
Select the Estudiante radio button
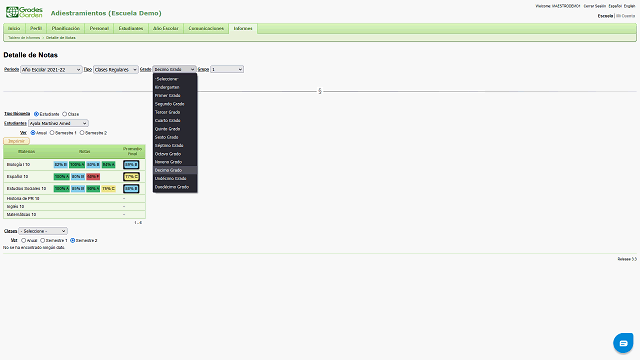tap(36, 114)
